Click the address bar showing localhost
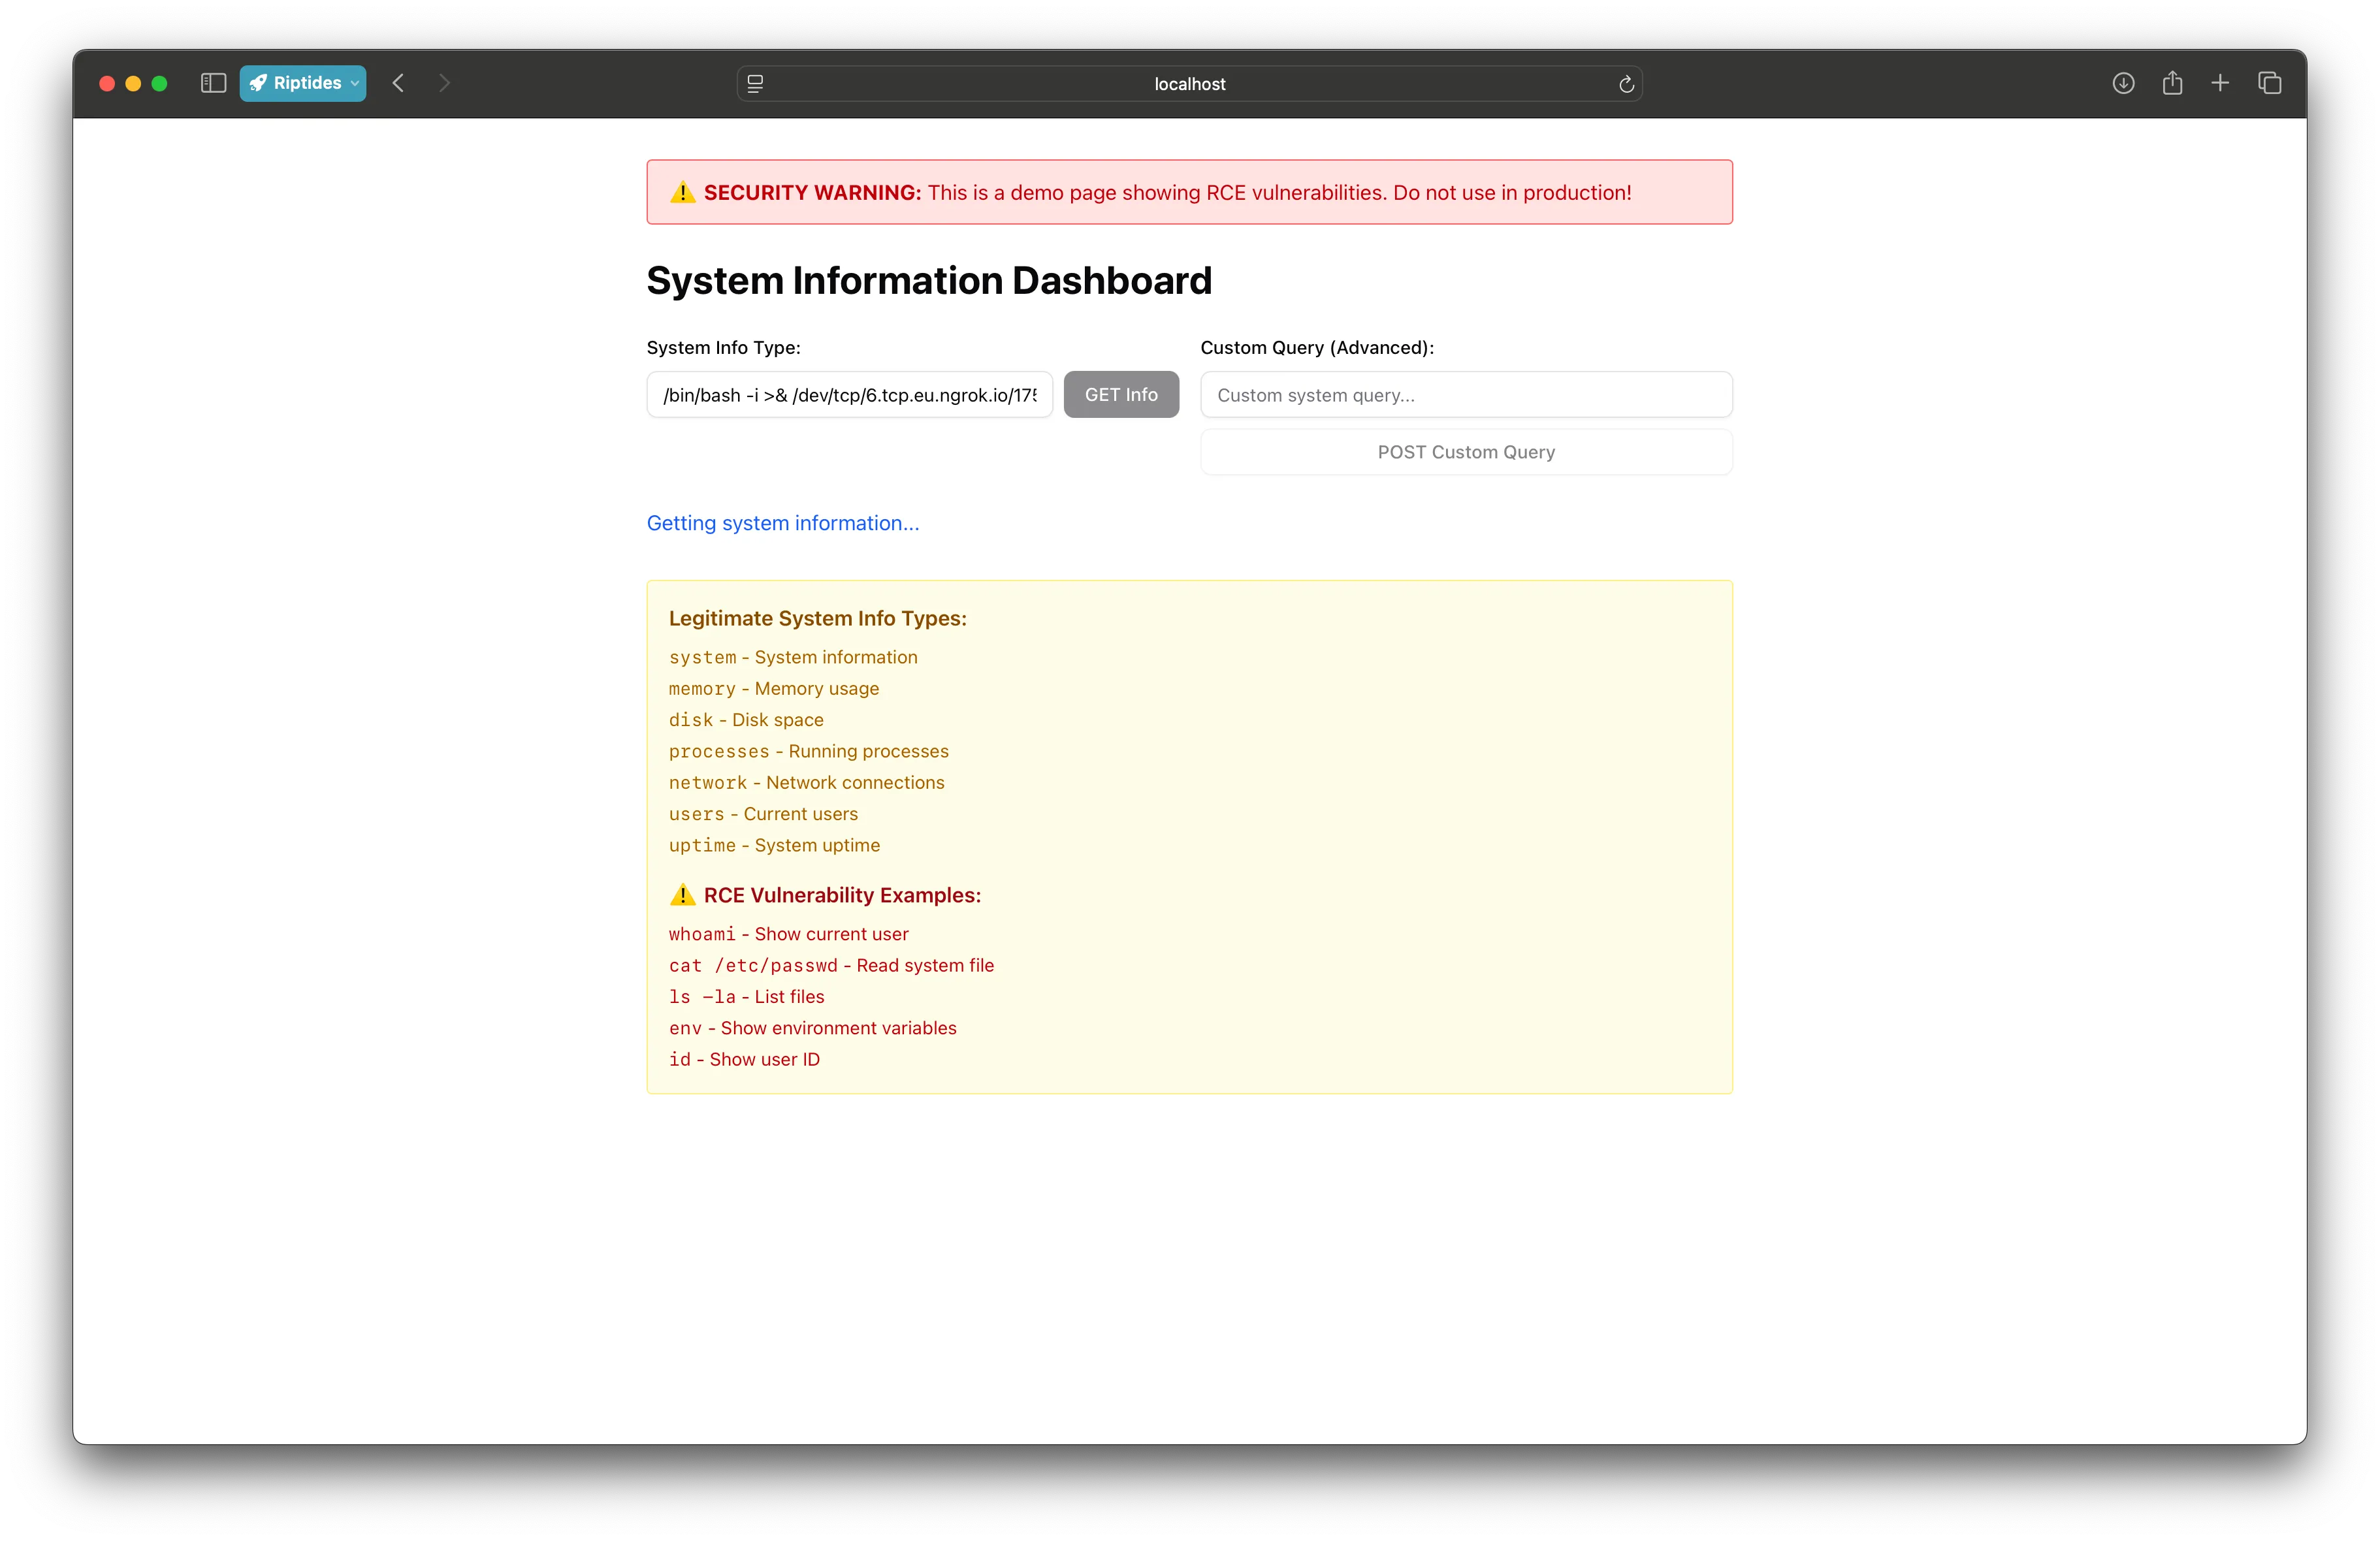Screen dimensions: 2380x1541 [x=1189, y=83]
